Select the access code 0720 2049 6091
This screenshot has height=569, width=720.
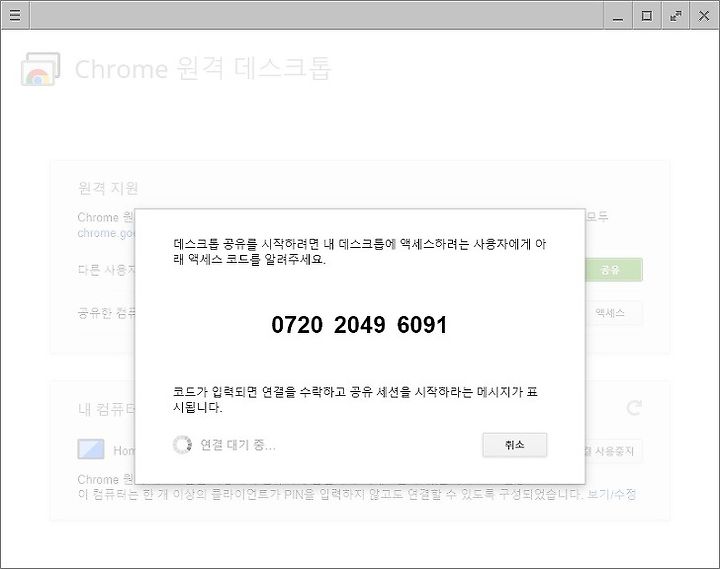tap(359, 325)
